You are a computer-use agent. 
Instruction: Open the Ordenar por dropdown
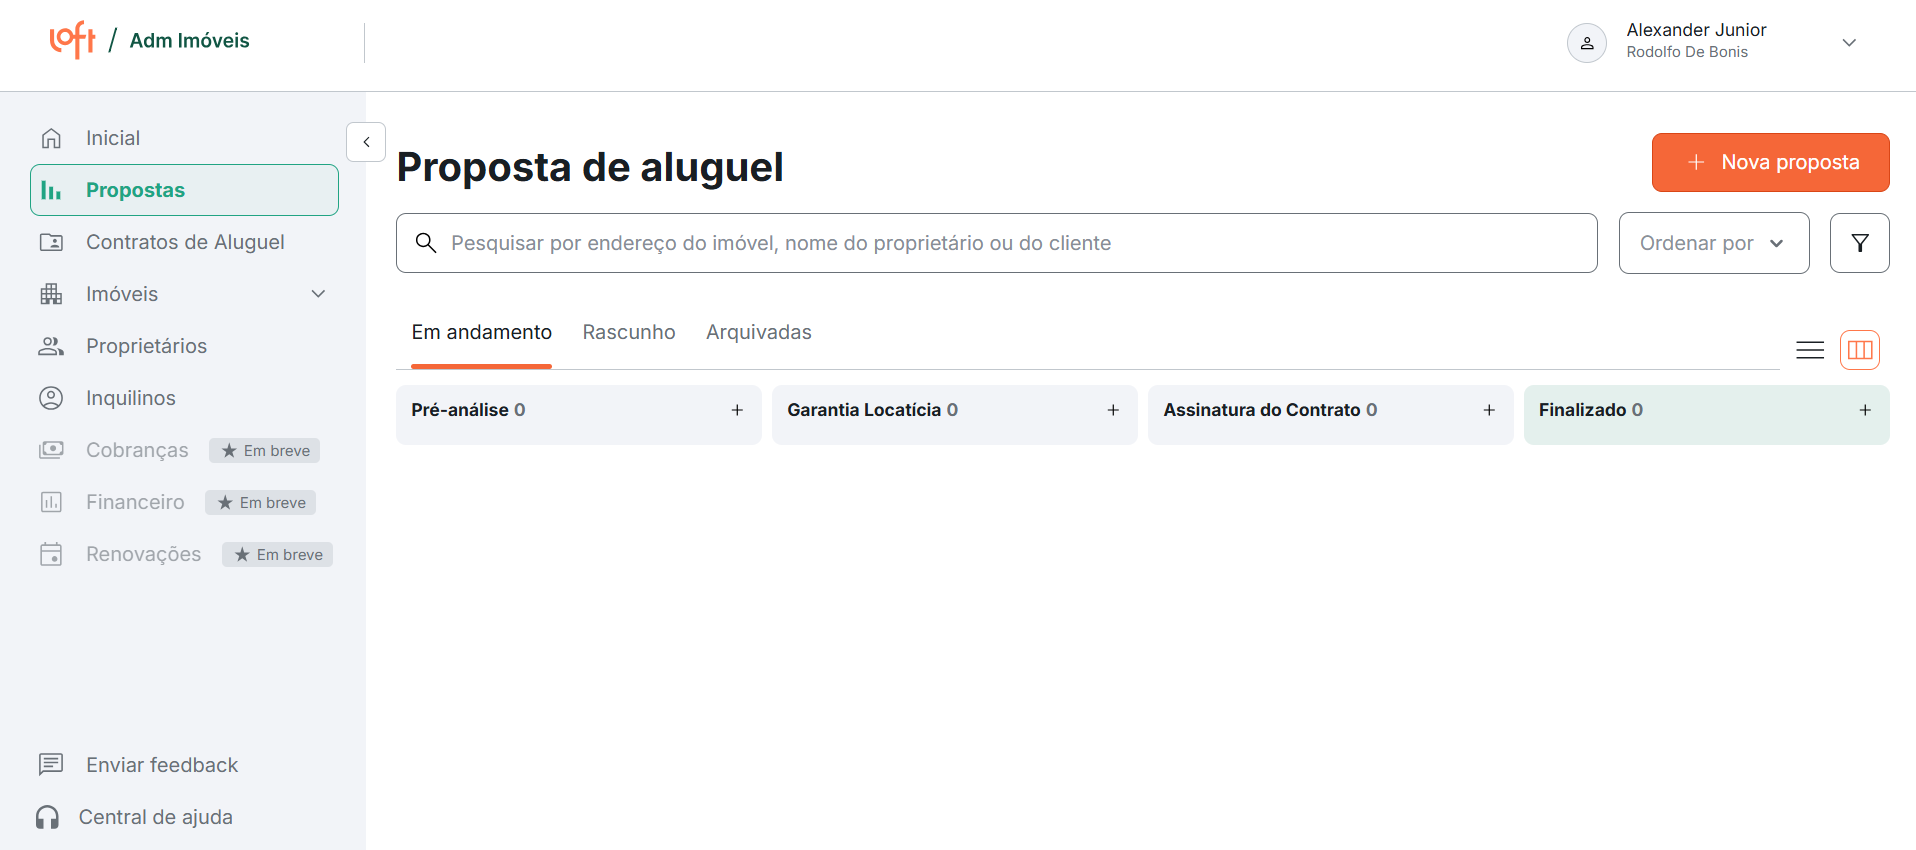tap(1713, 243)
